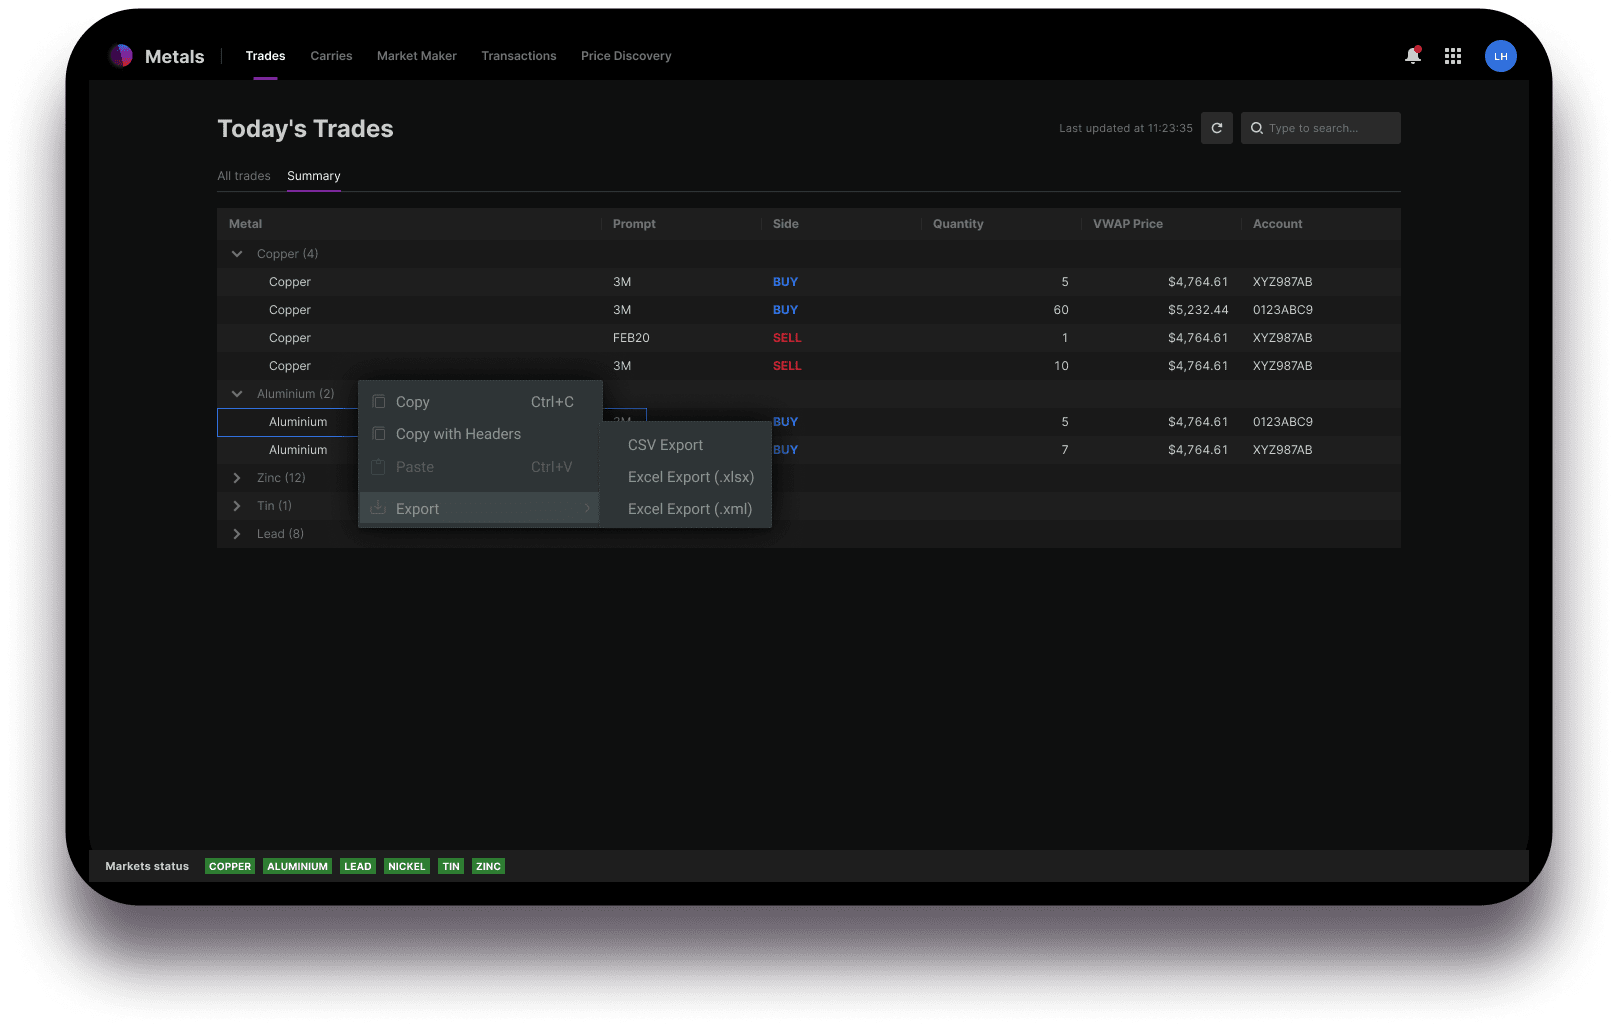Sort by the VWAP Price column header
Image resolution: width=1618 pixels, height=1029 pixels.
(1161, 224)
